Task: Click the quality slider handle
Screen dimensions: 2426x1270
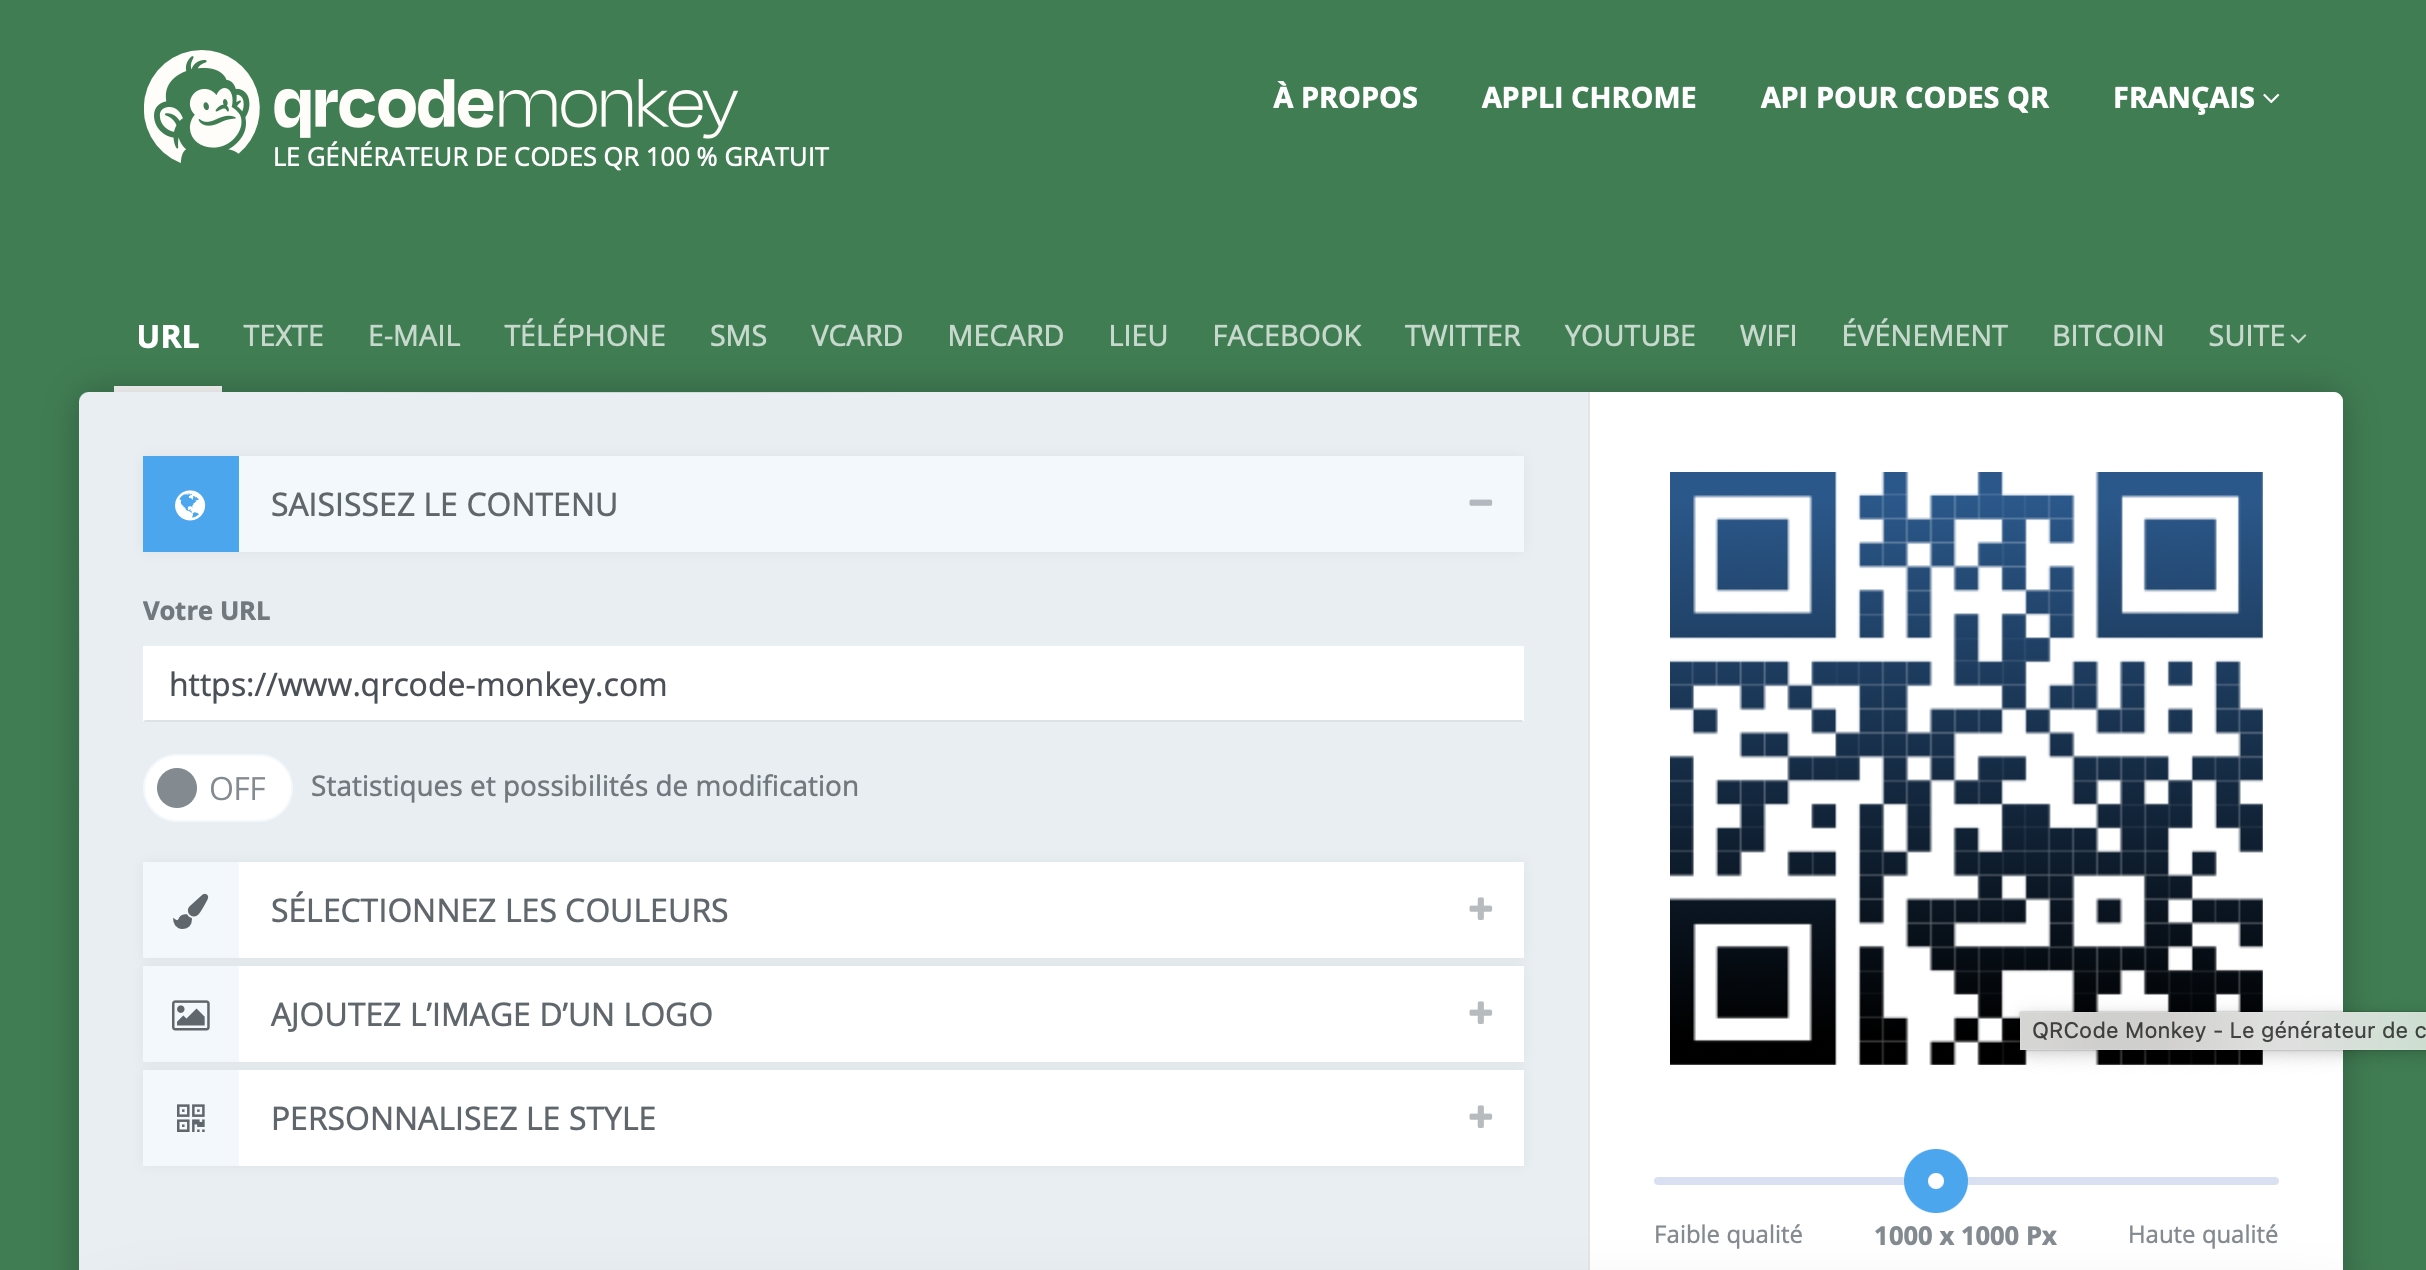Action: click(1936, 1181)
